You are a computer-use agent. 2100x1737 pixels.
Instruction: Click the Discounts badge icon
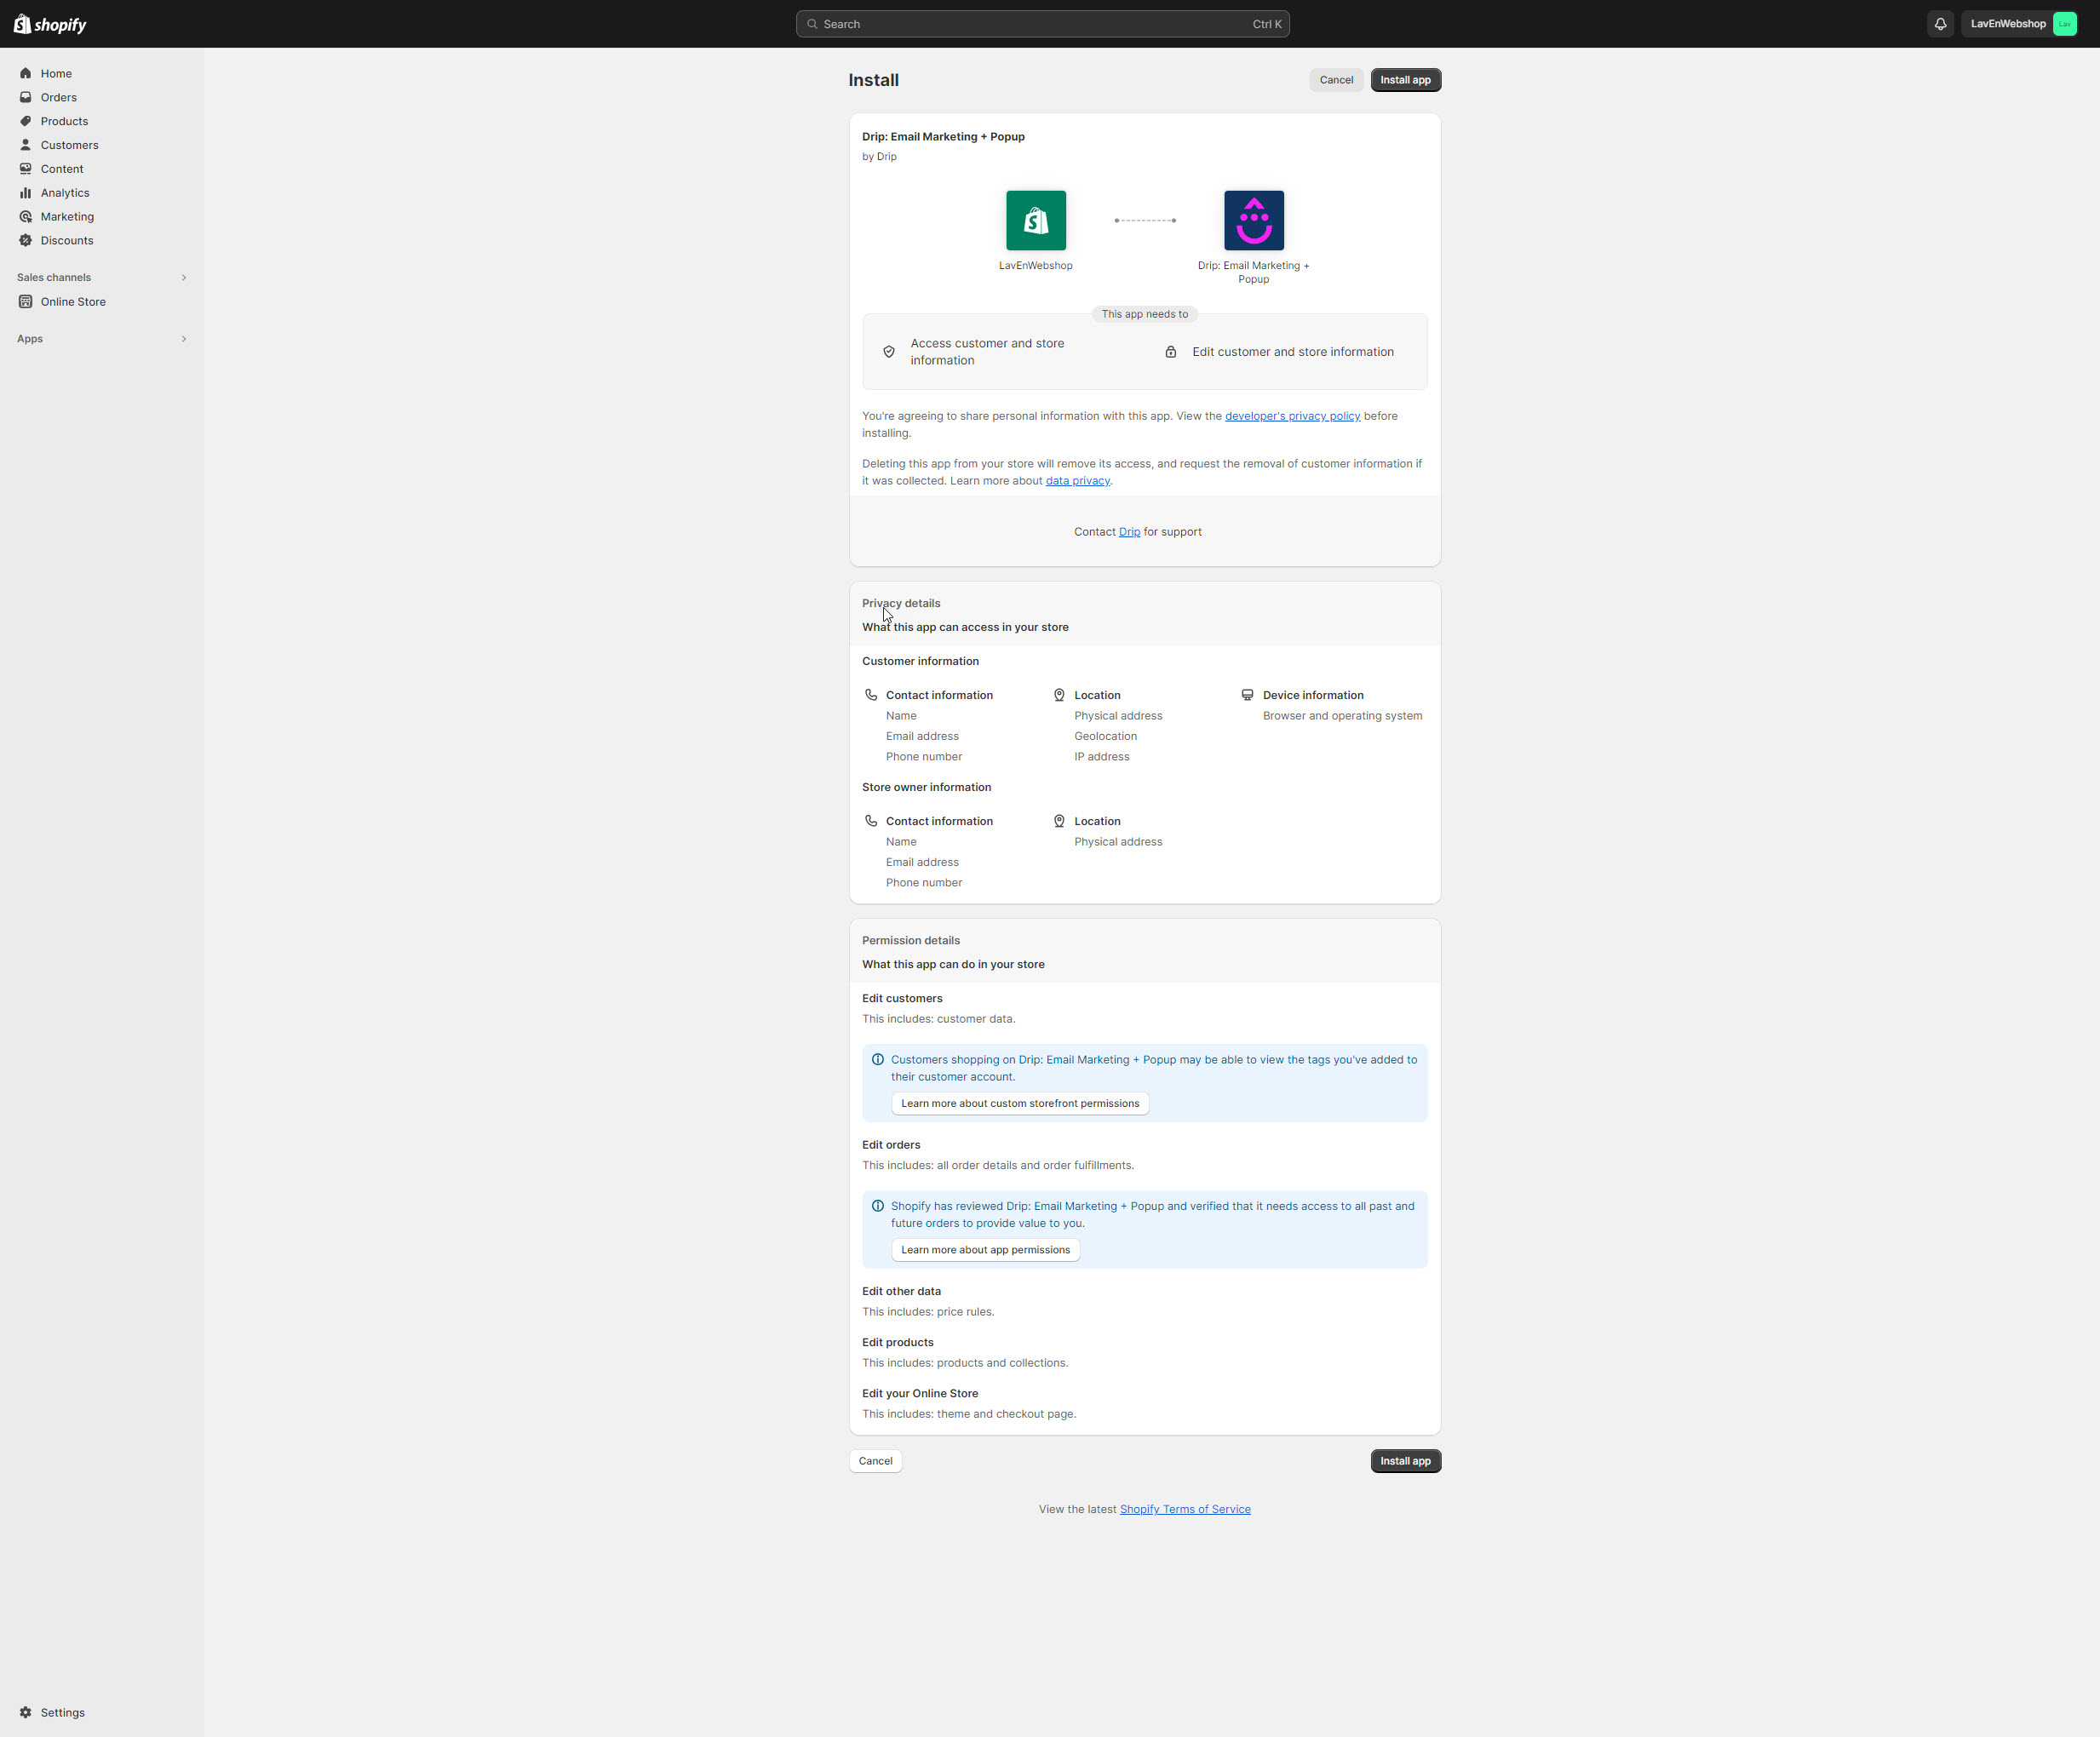(26, 240)
